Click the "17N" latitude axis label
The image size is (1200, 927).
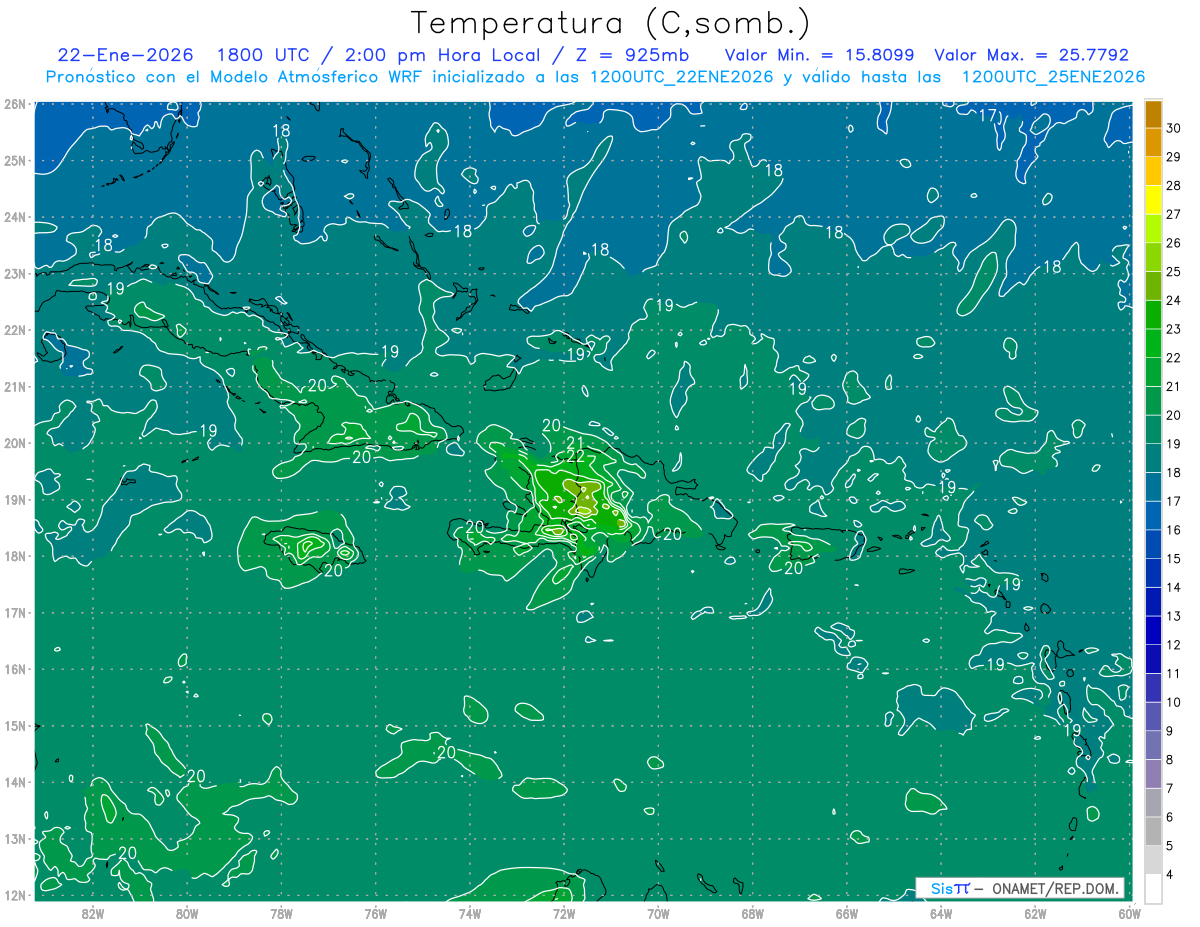tap(14, 612)
